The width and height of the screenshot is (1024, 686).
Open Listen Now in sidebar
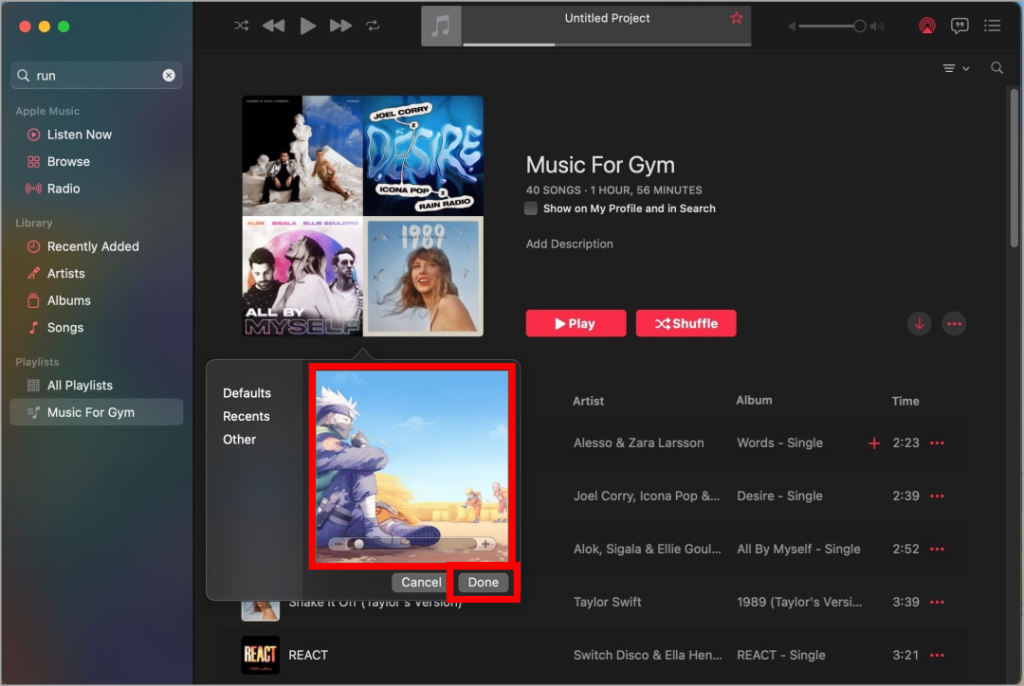pos(79,134)
